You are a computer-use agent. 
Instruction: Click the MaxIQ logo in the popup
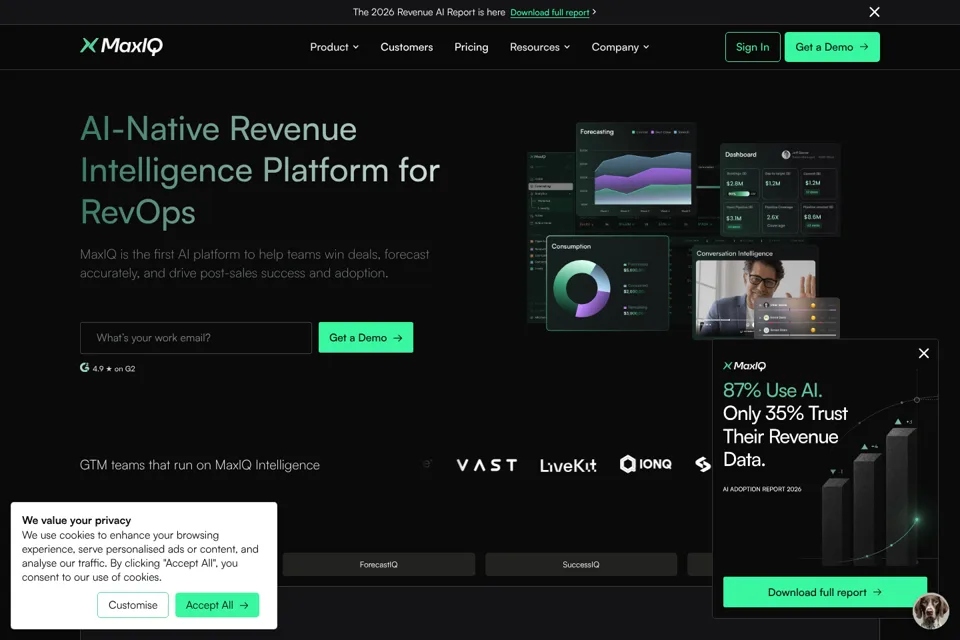point(744,366)
